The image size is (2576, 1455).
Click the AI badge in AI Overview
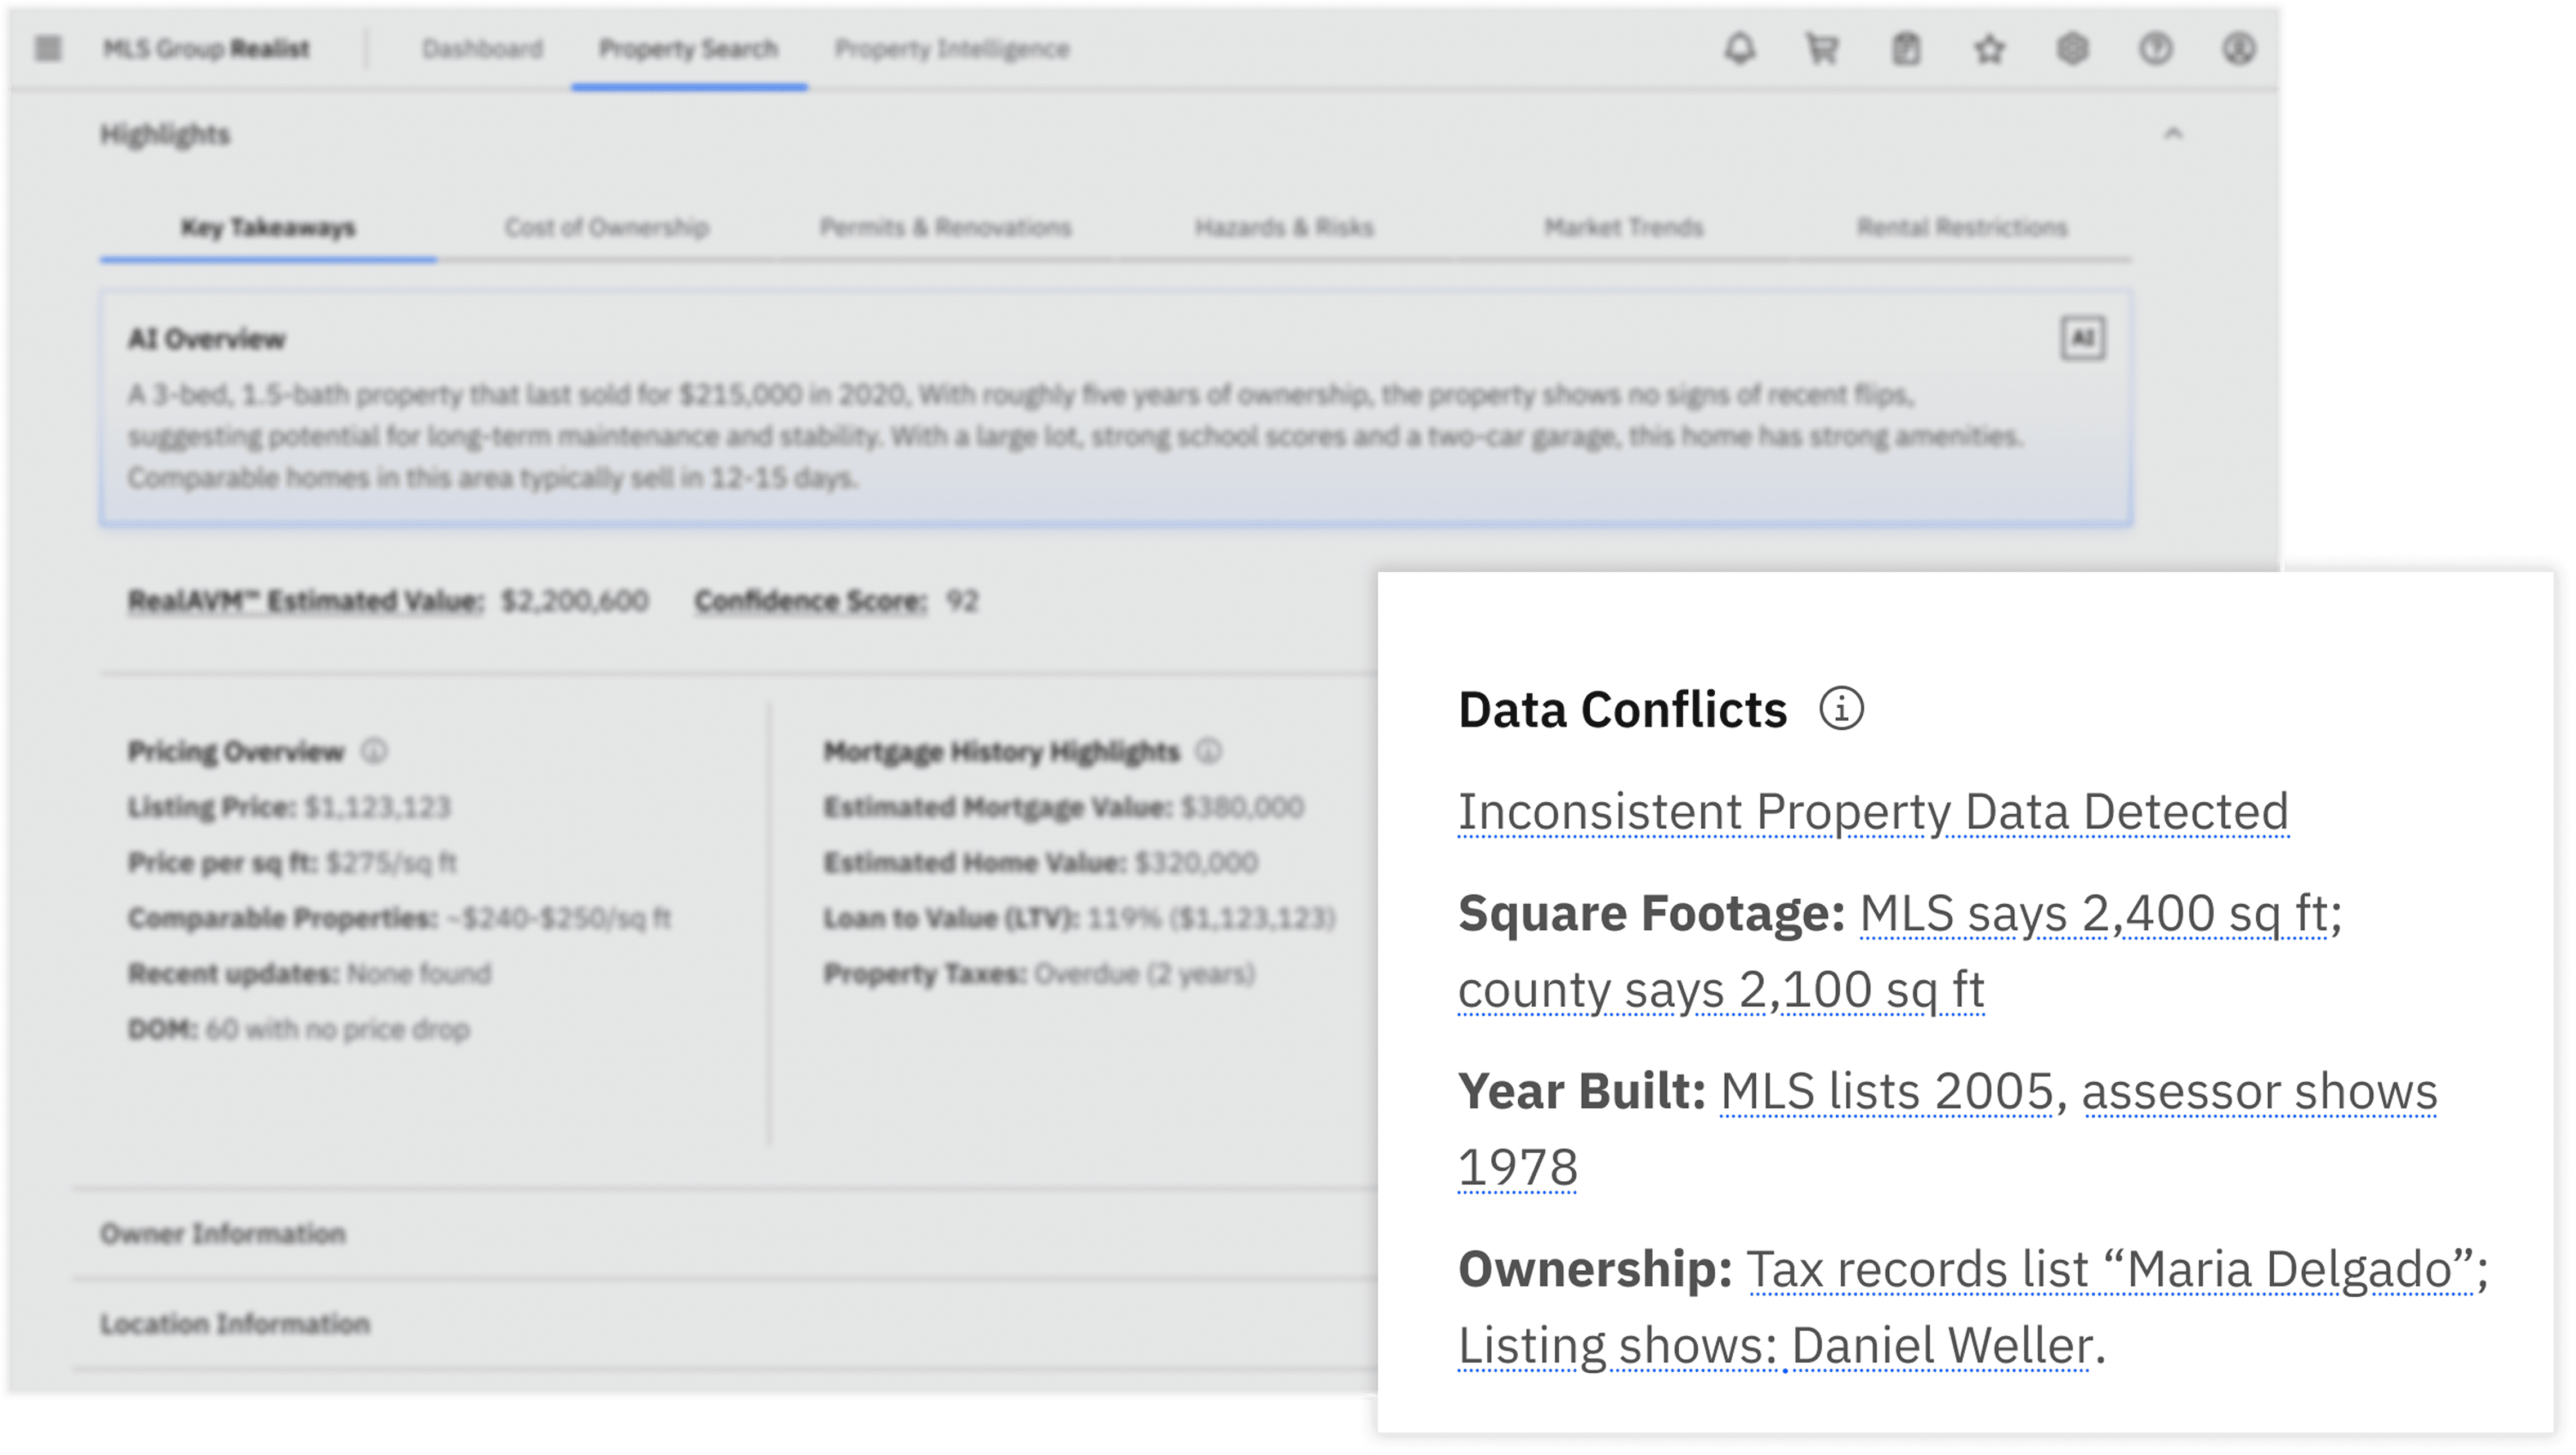pyautogui.click(x=2083, y=338)
